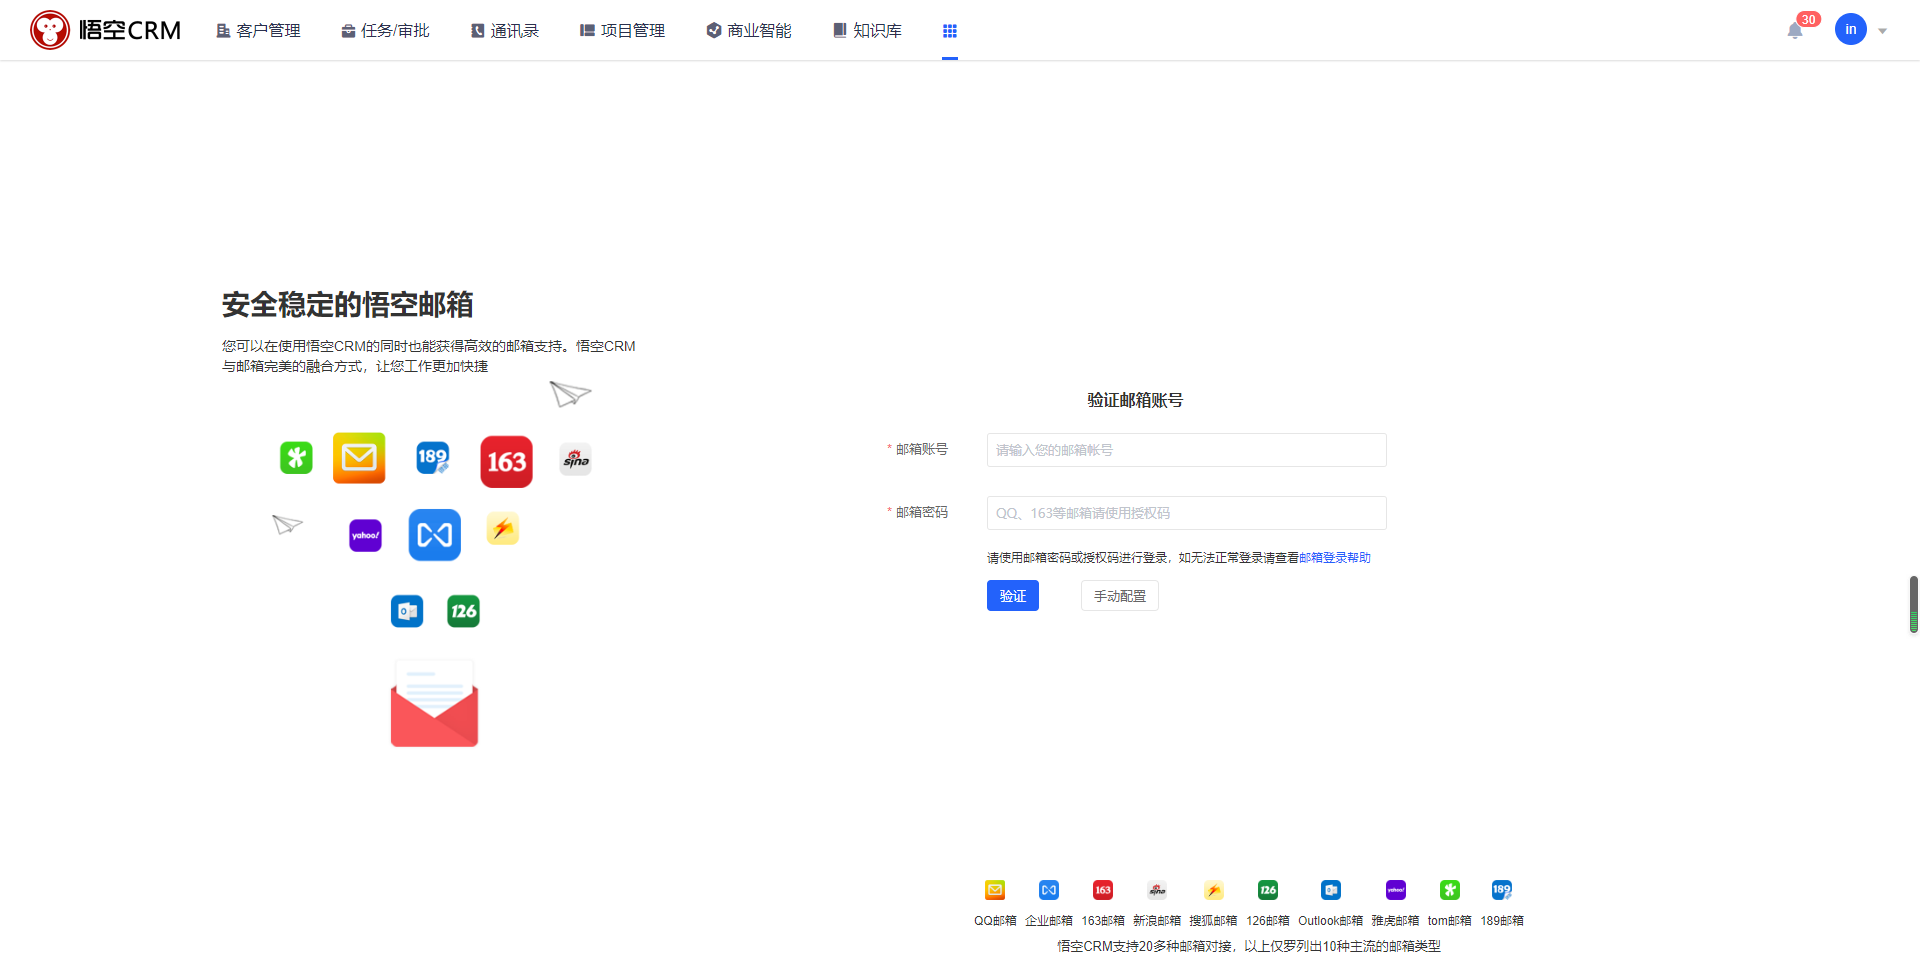Select 163邮箱 icon in bottom row

(x=1103, y=890)
